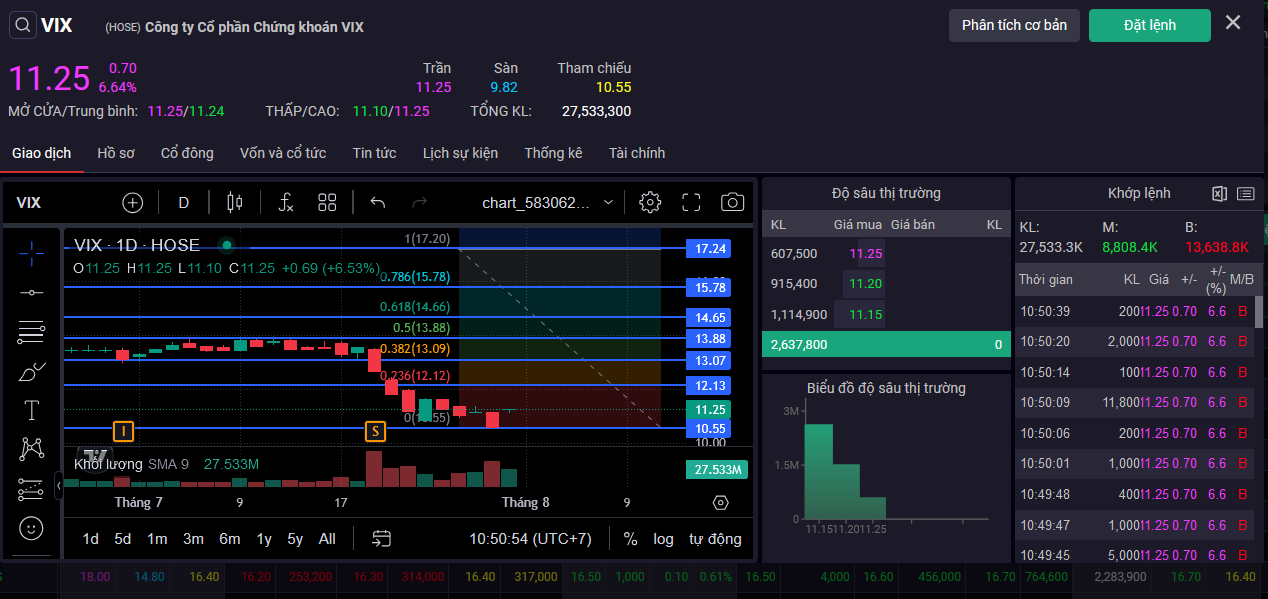Click Đặt lệnh order button

[1150, 25]
